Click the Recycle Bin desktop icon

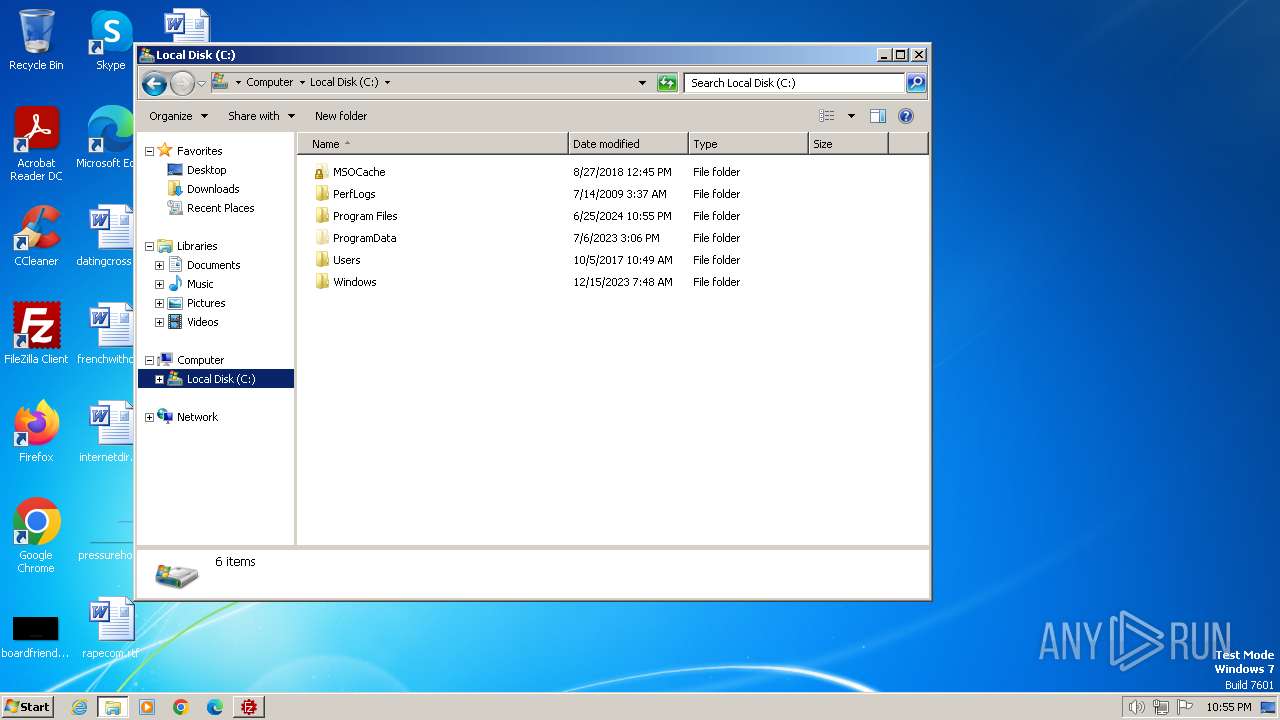coord(36,40)
